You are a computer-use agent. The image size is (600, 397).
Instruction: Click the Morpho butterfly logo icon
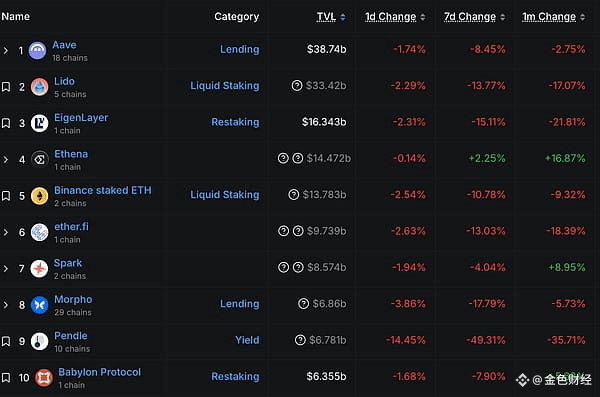click(39, 305)
